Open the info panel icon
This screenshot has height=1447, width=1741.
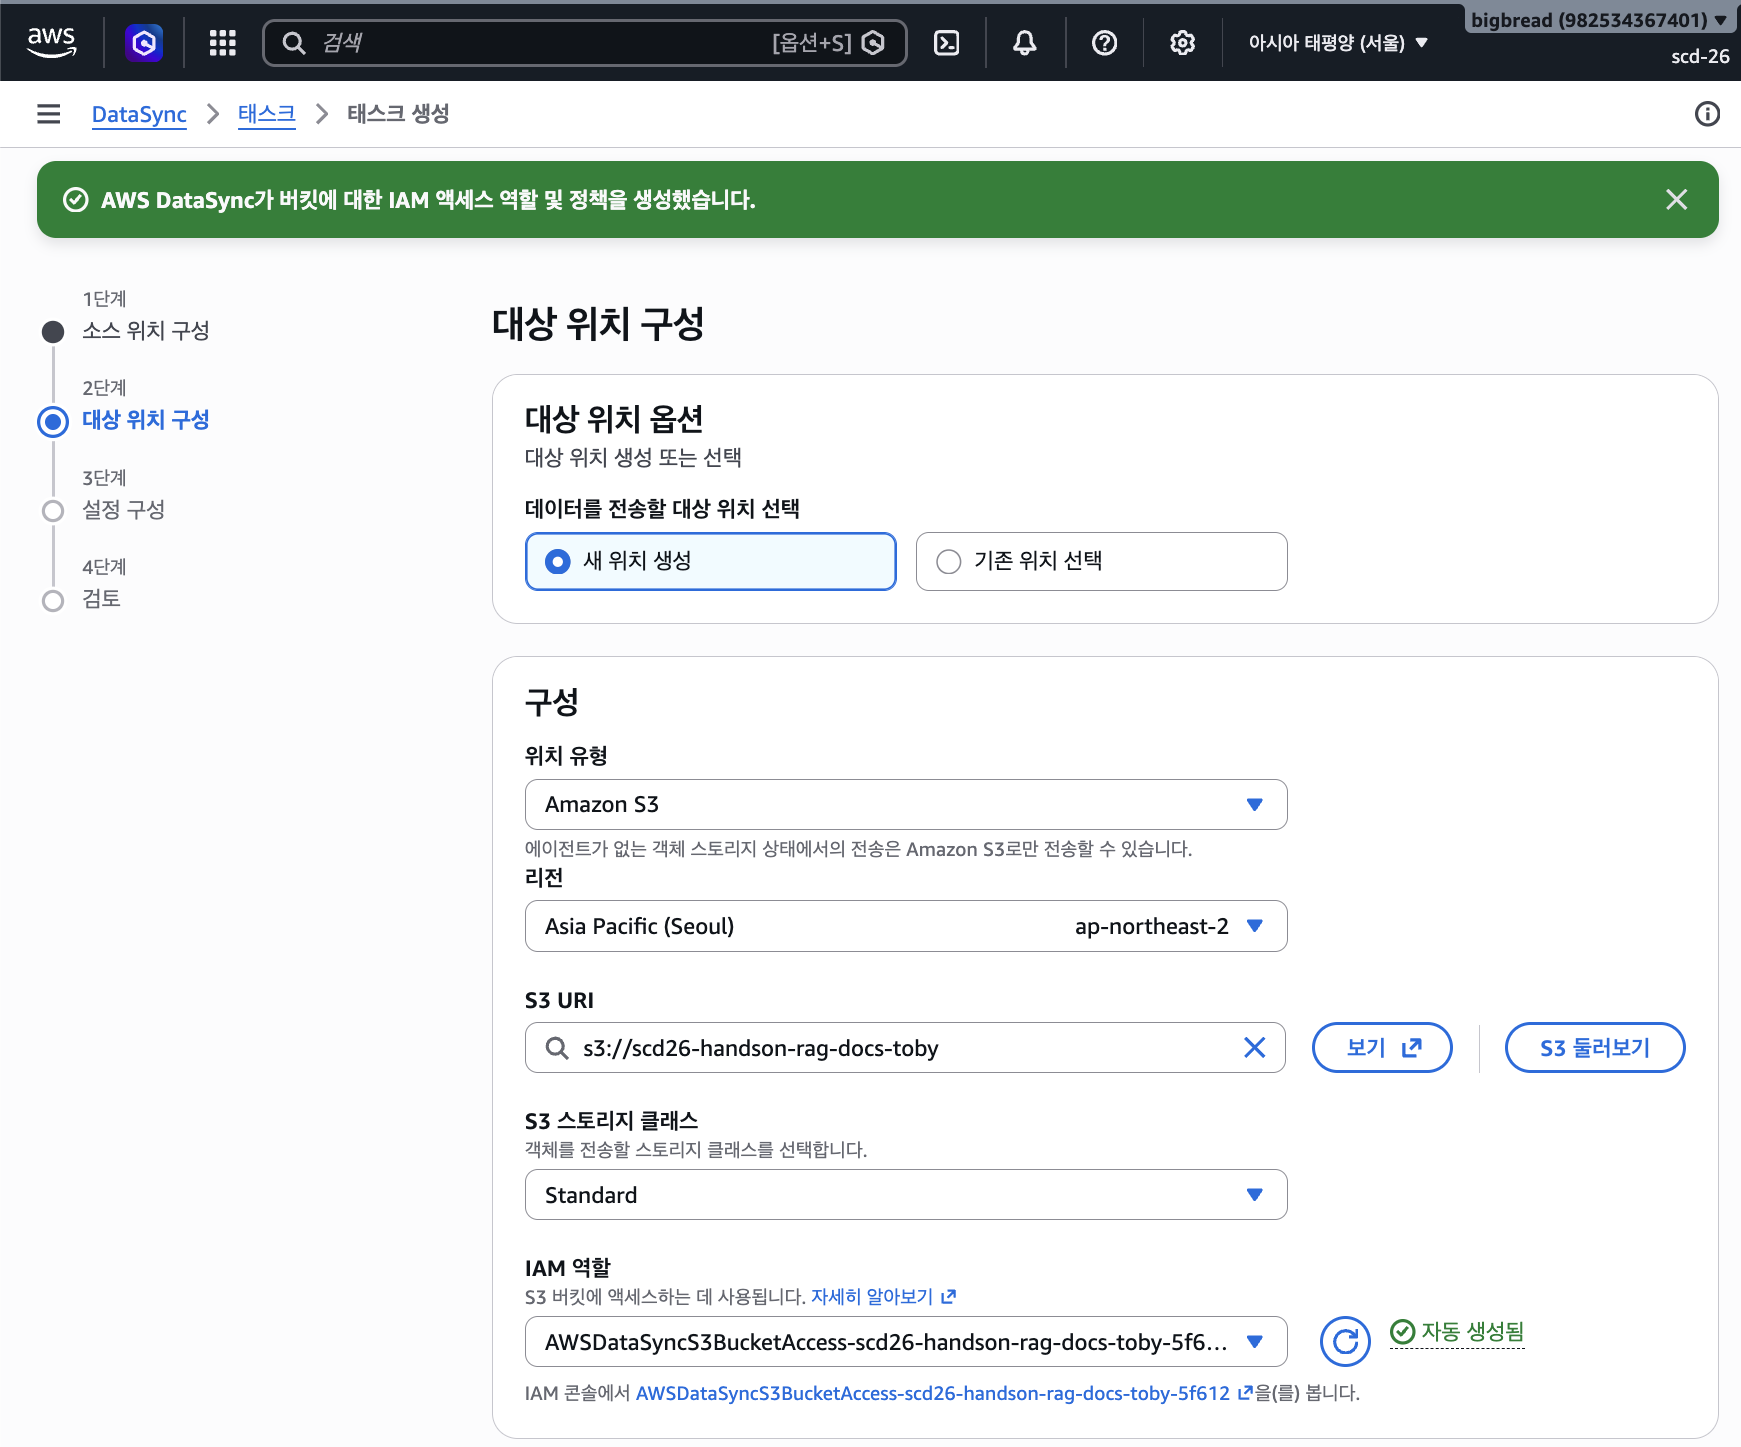tap(1707, 114)
